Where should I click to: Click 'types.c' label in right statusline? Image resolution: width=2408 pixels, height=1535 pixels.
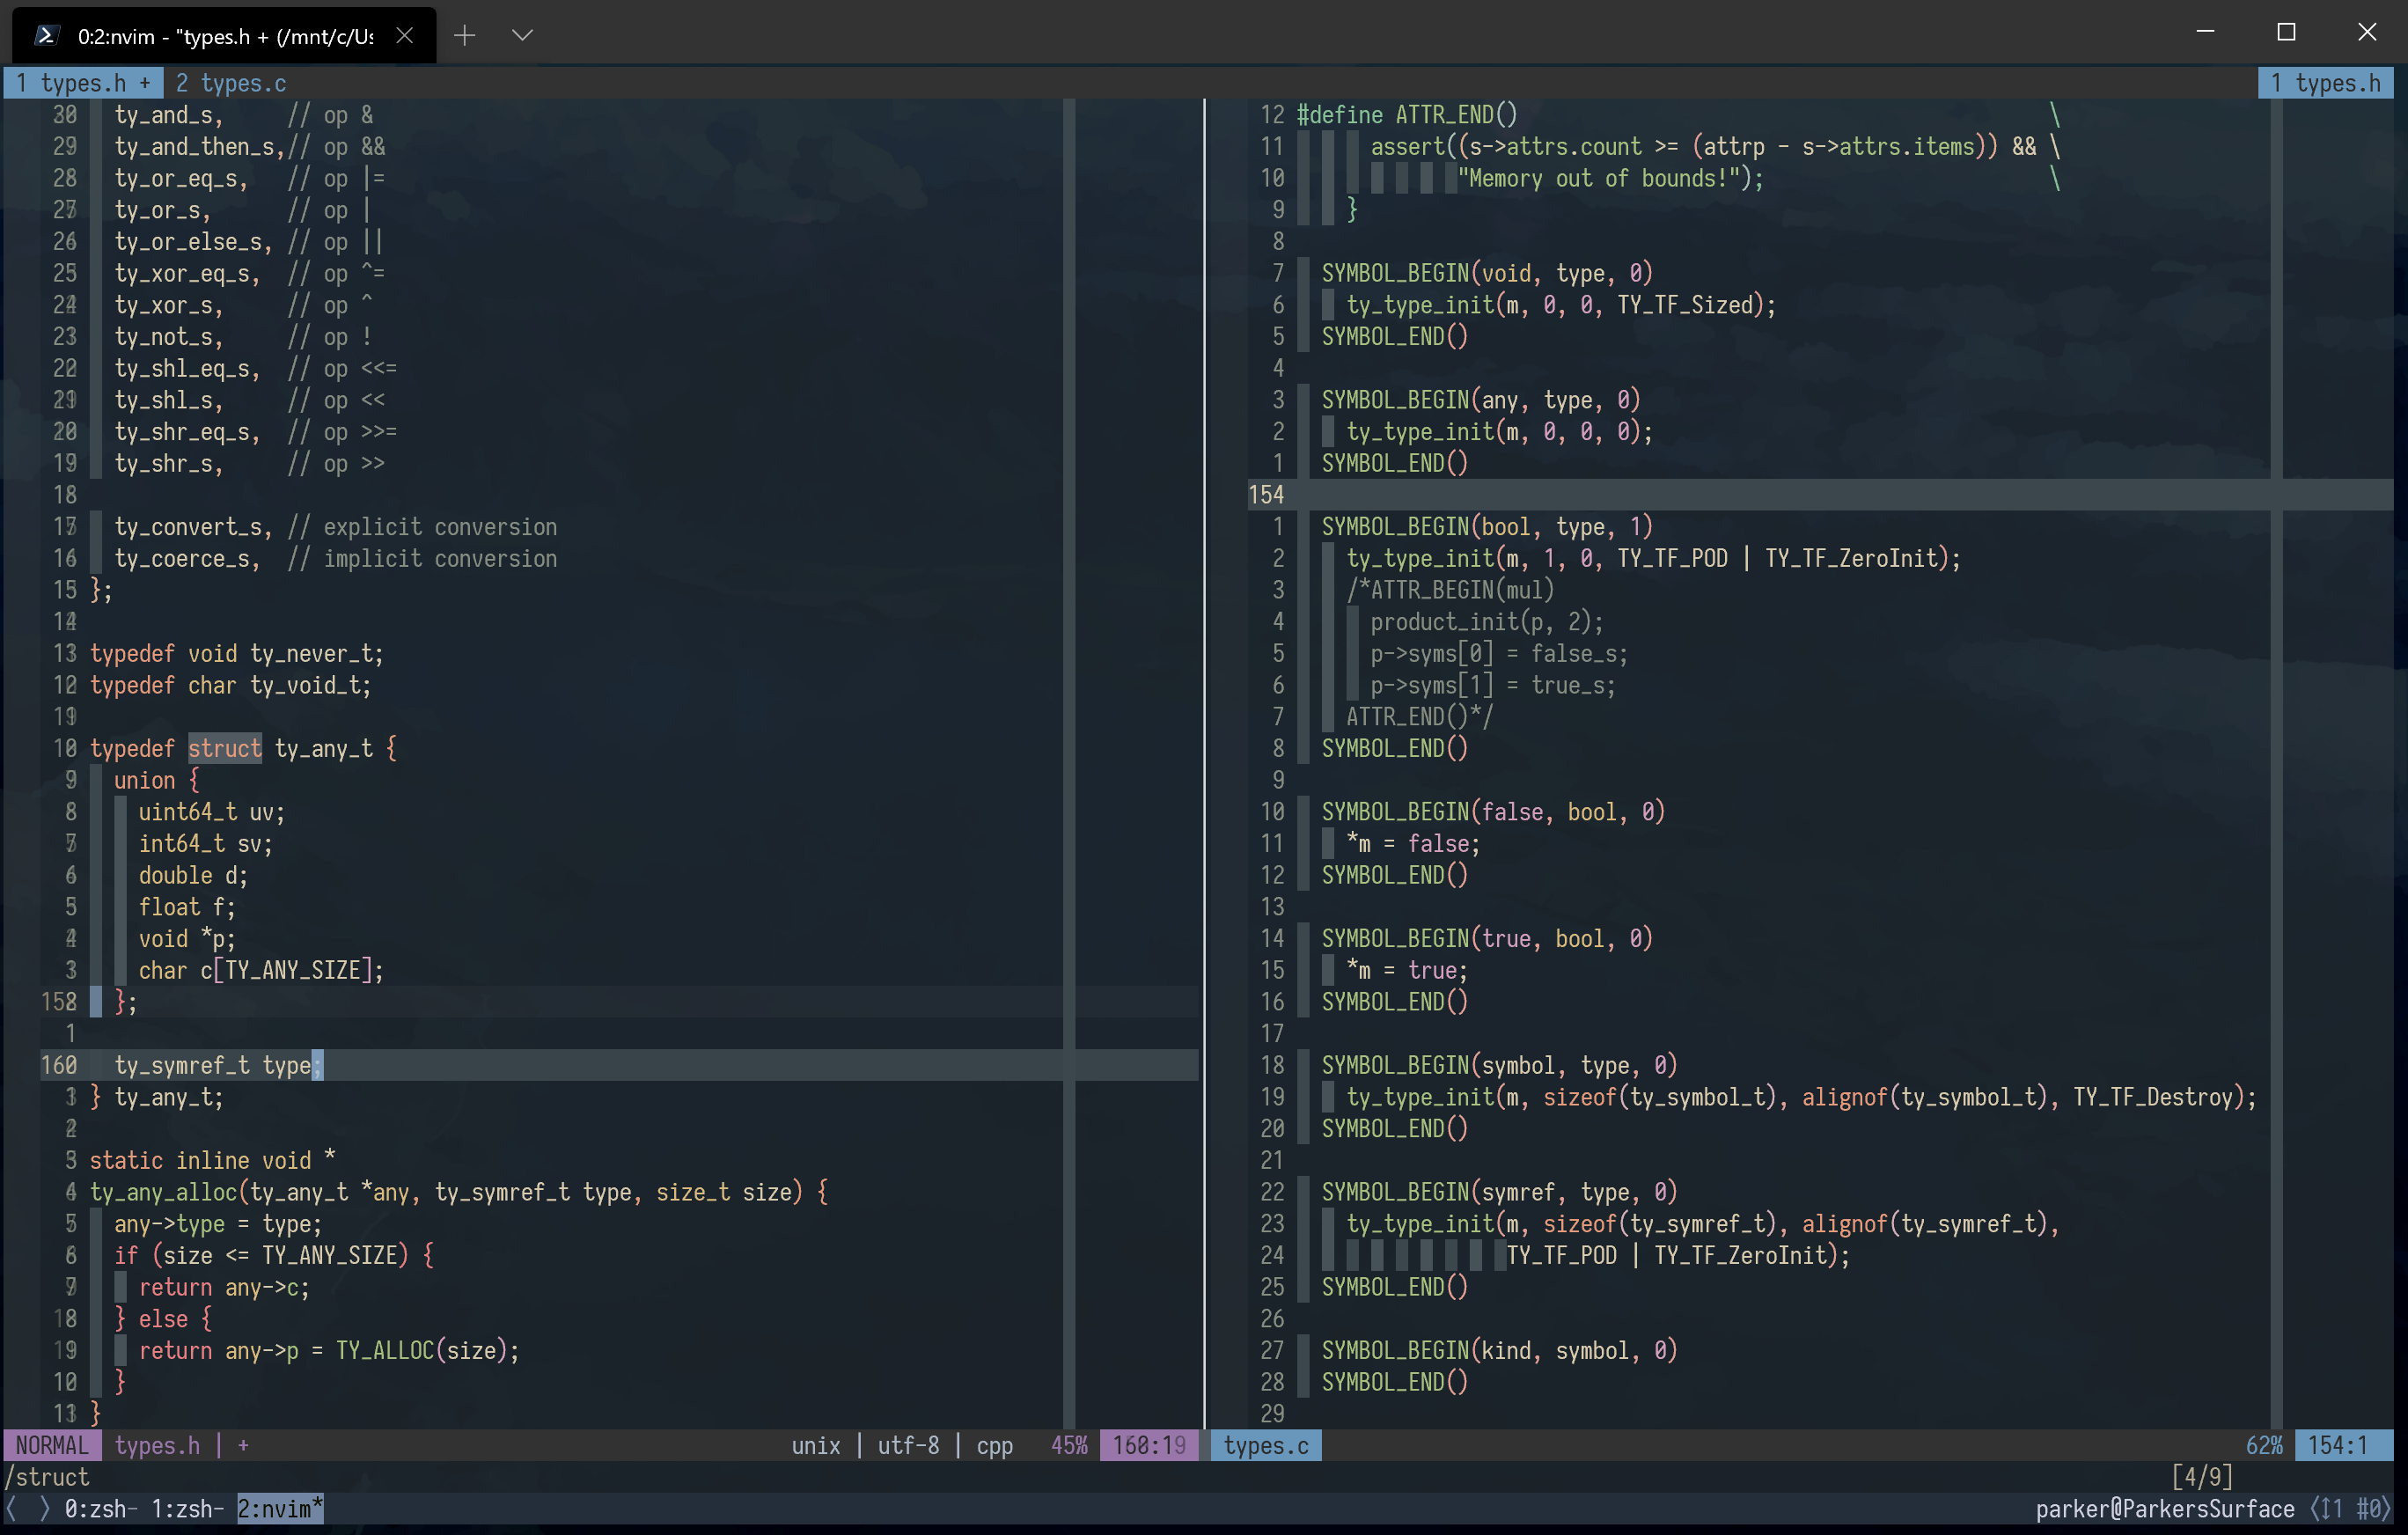pyautogui.click(x=1266, y=1445)
